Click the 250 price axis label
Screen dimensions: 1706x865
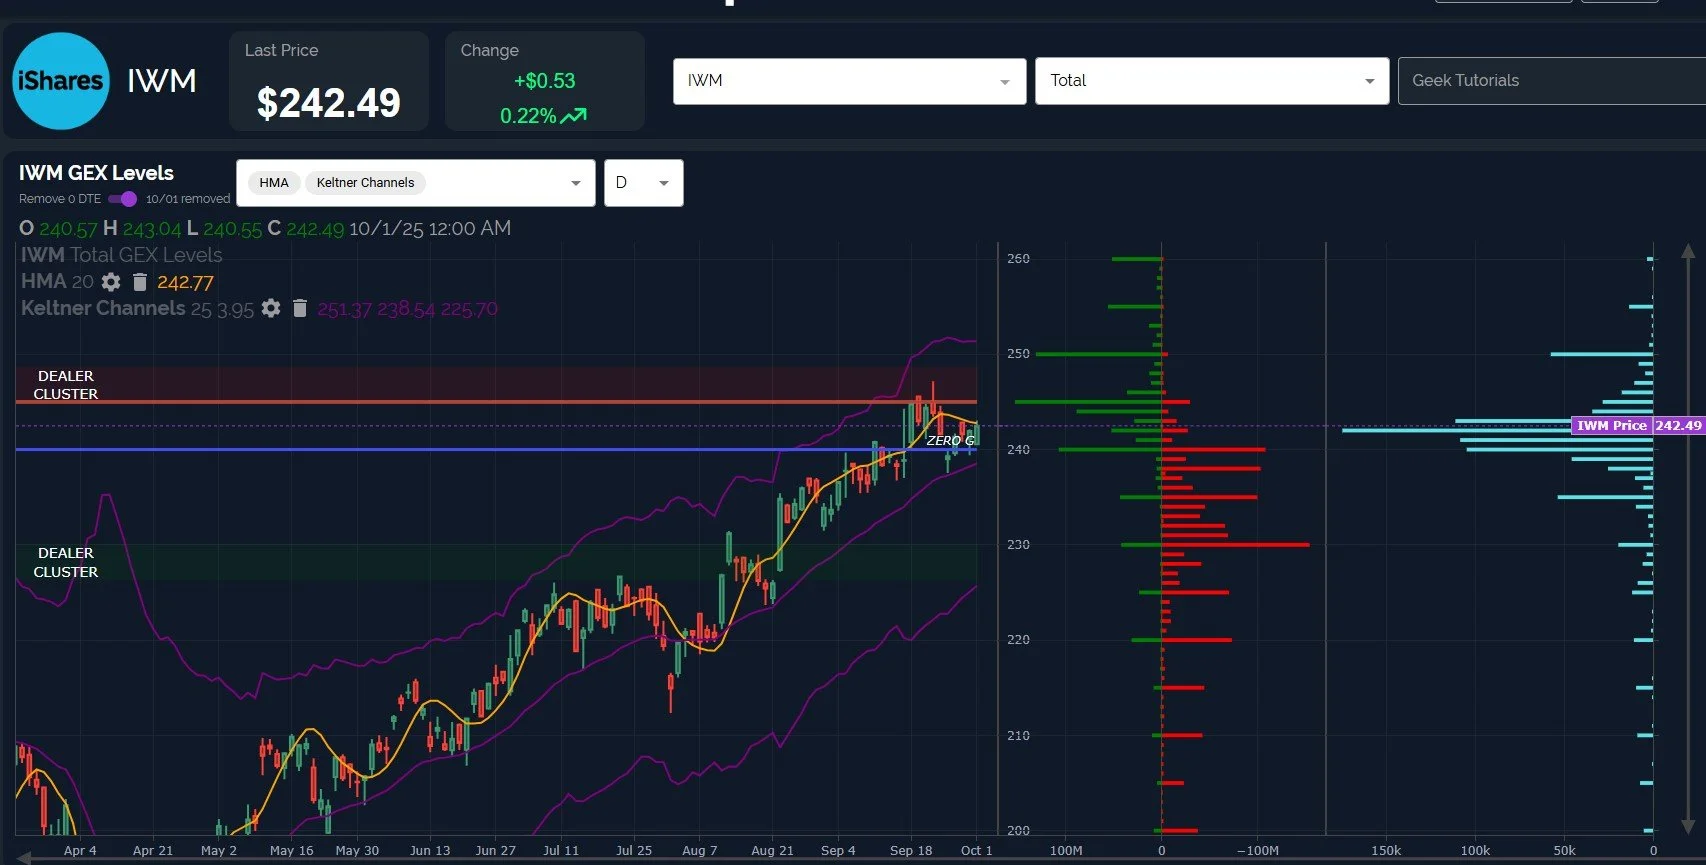coord(1018,354)
